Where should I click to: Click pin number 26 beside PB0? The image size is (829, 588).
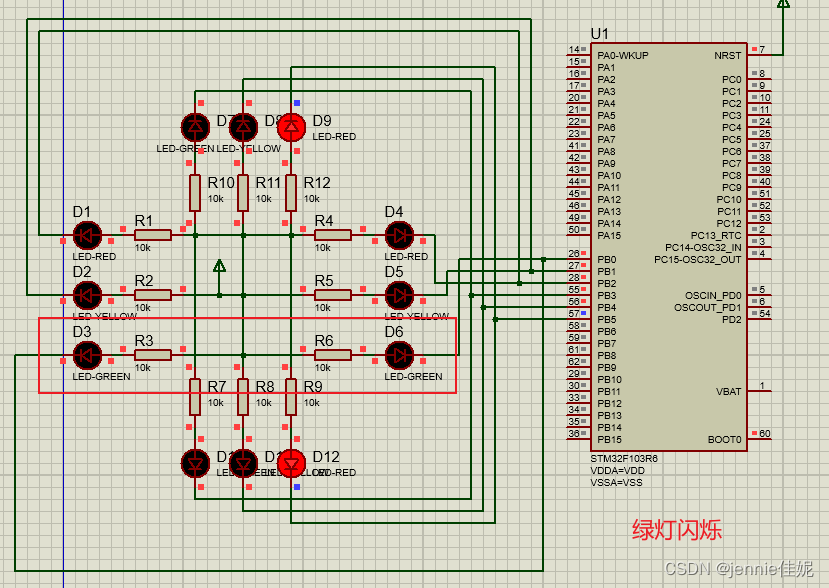pos(574,253)
